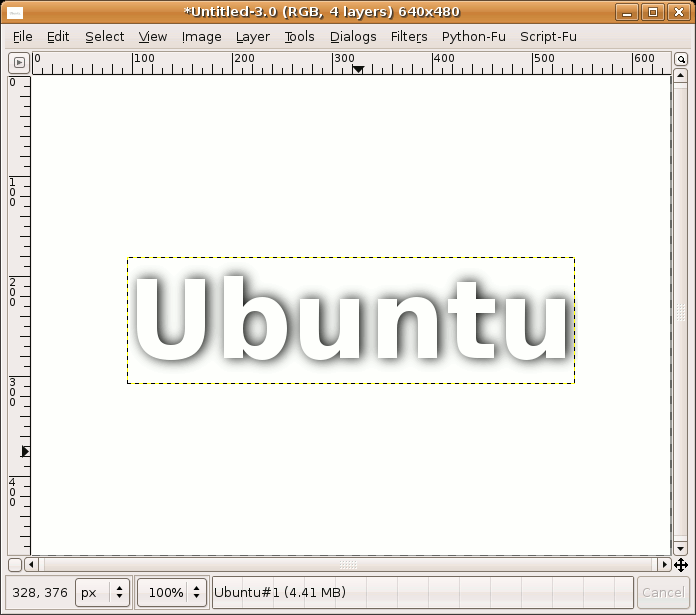Click the Ubuntu text on the canvas
This screenshot has height=615, width=696.
(351, 317)
